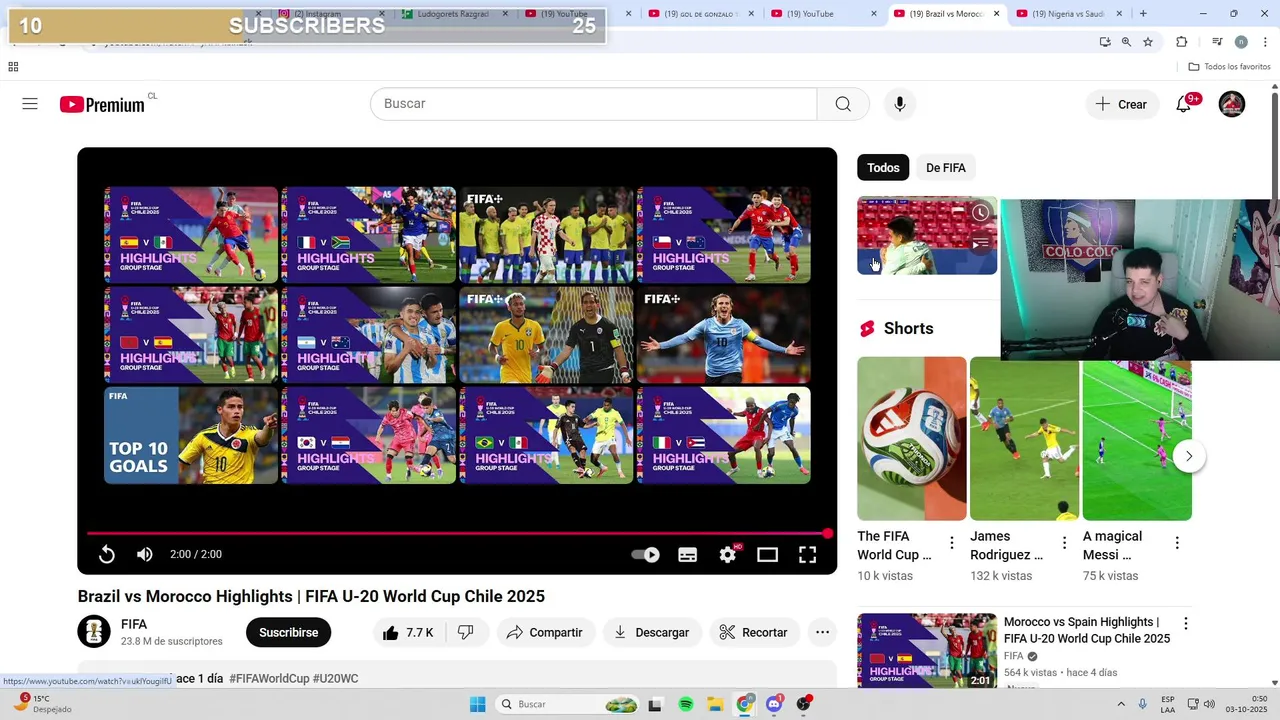
Task: Select the De FIFA filter chip
Action: (946, 168)
